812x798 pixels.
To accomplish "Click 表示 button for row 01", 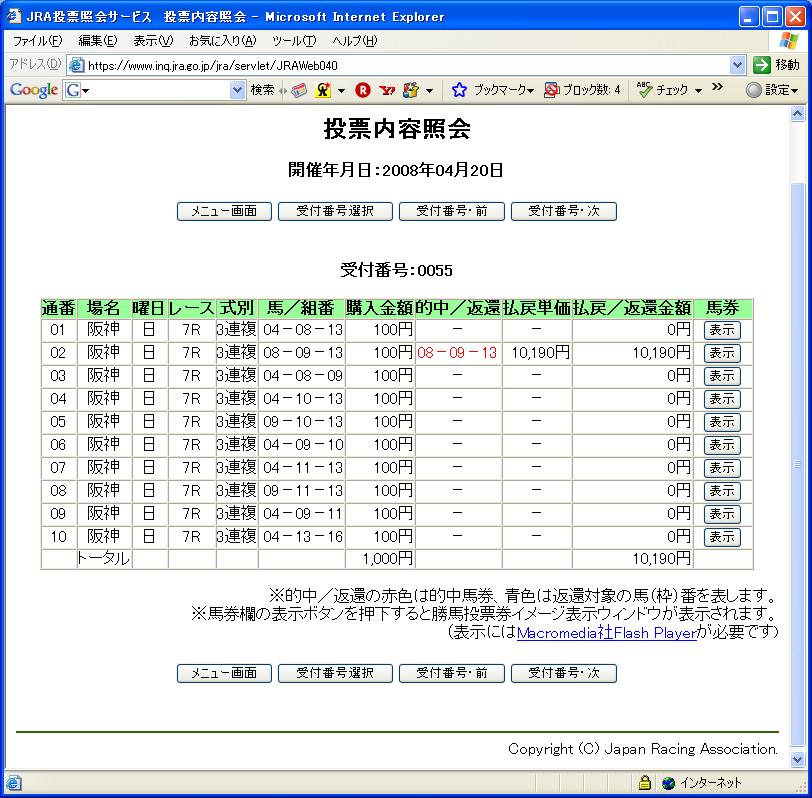I will (722, 330).
